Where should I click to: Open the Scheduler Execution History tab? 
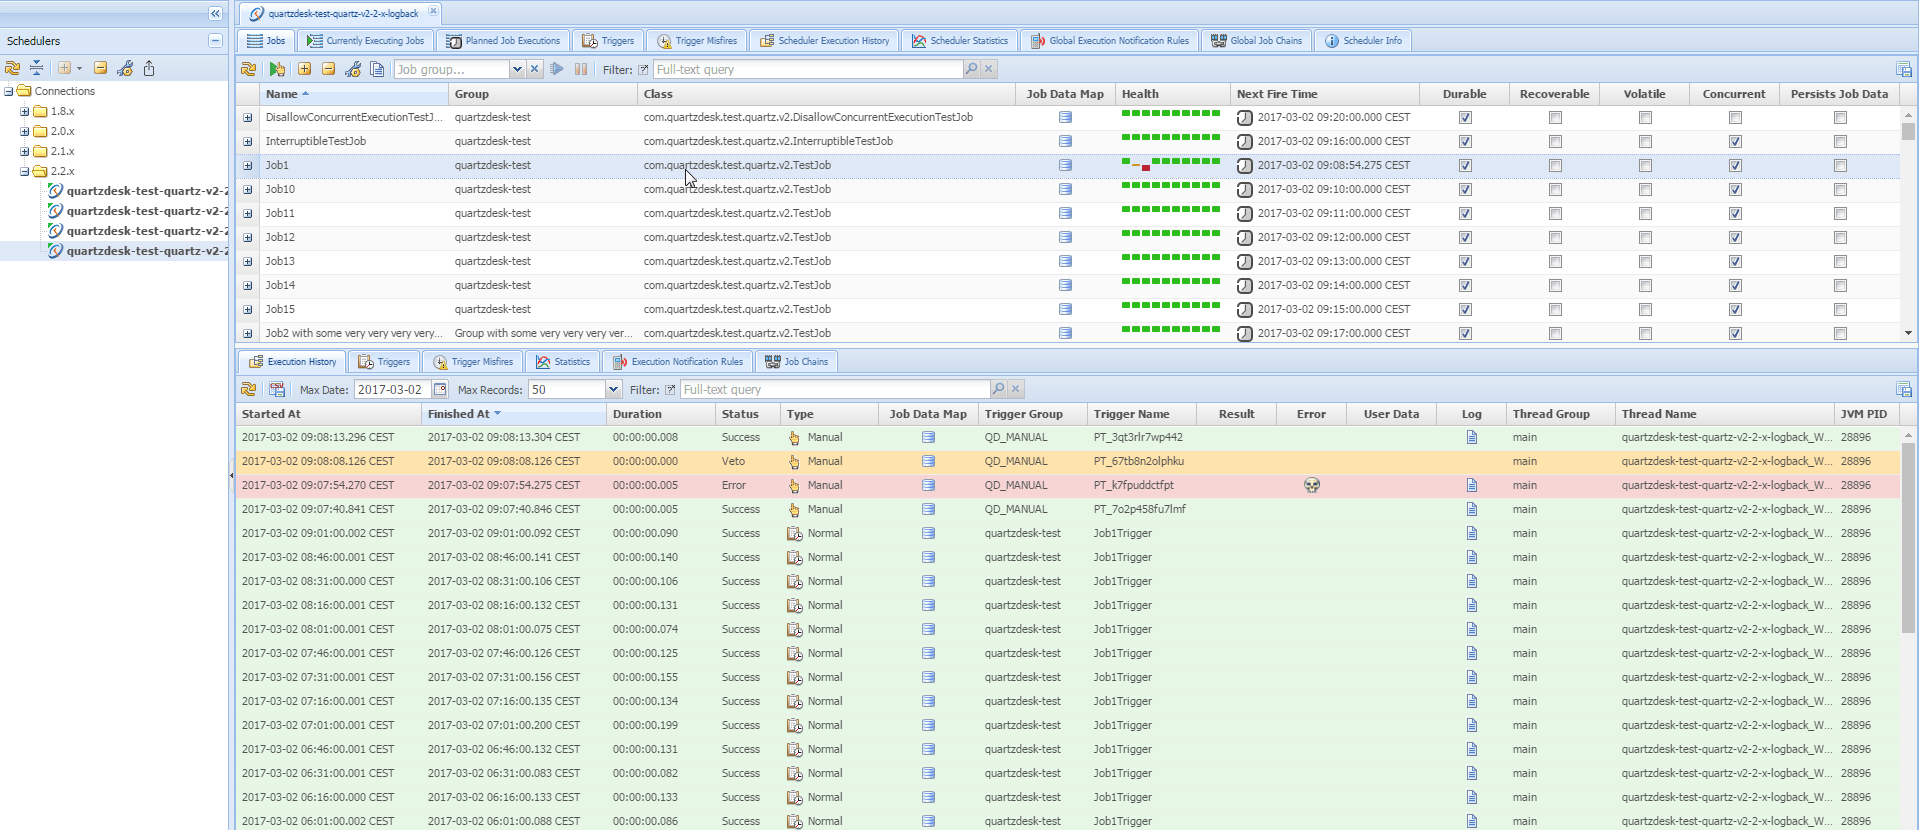pos(825,41)
